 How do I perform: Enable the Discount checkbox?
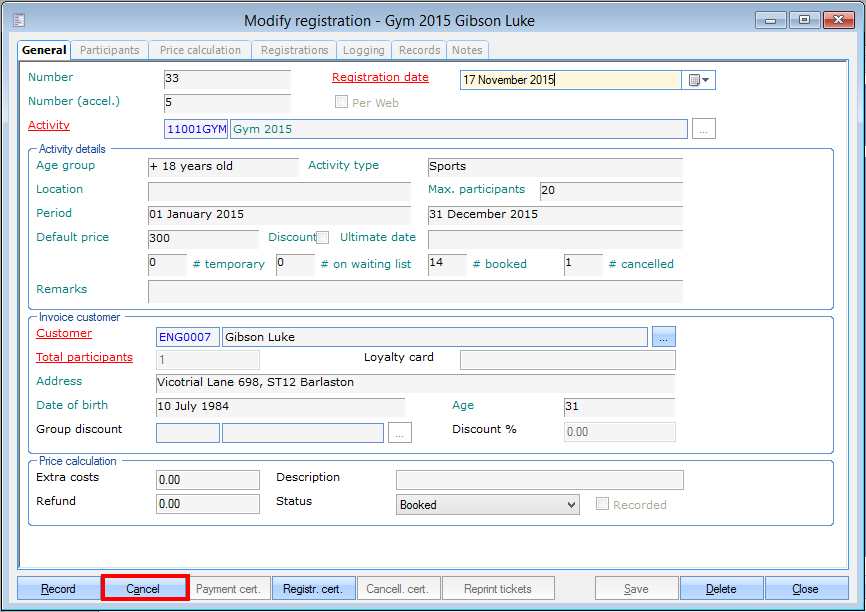tap(323, 238)
